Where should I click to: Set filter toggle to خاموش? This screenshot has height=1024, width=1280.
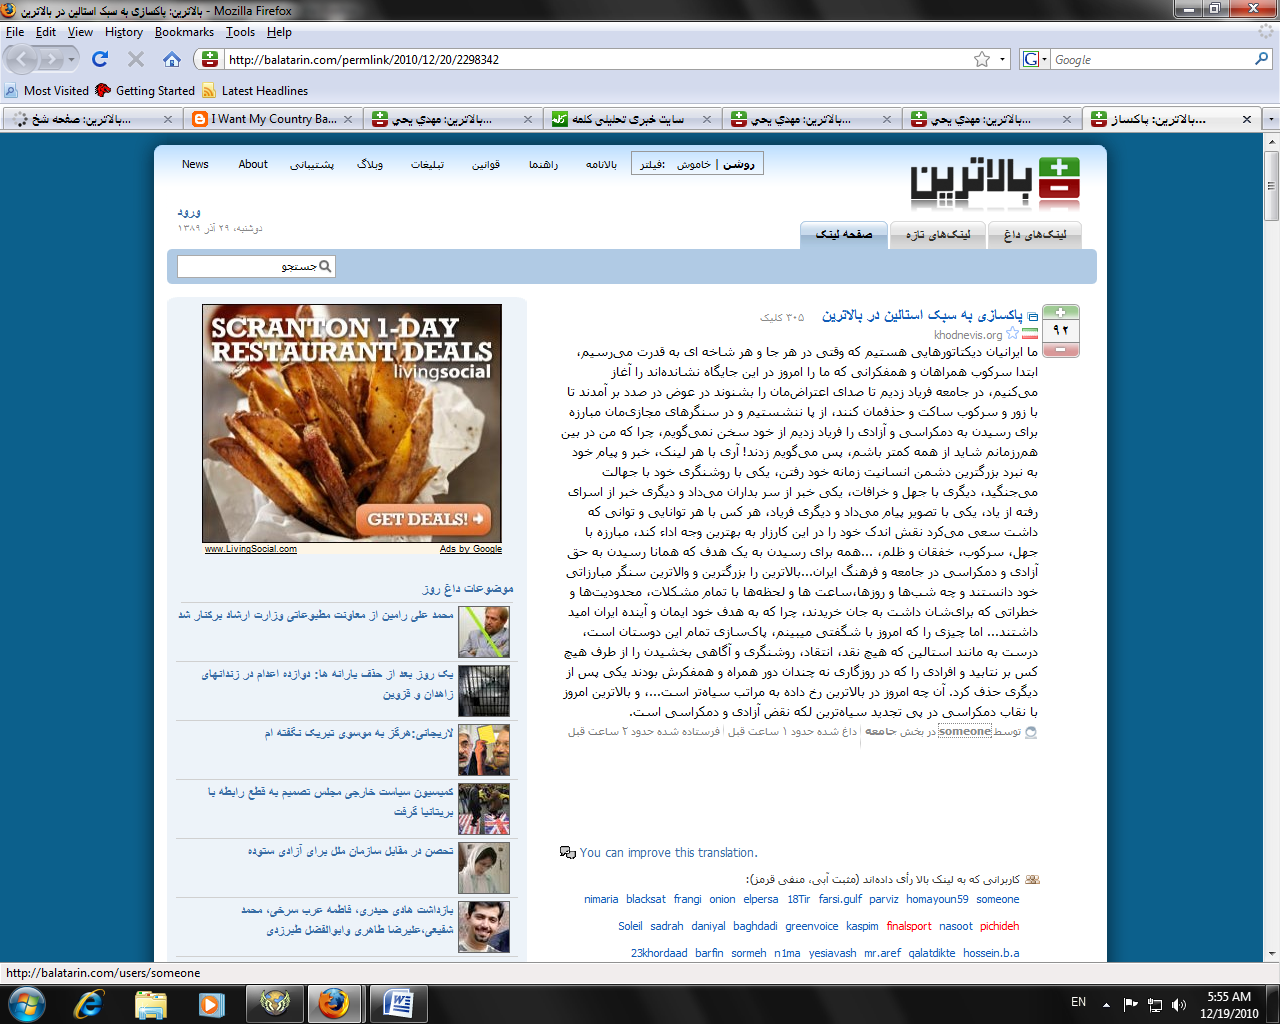[693, 164]
